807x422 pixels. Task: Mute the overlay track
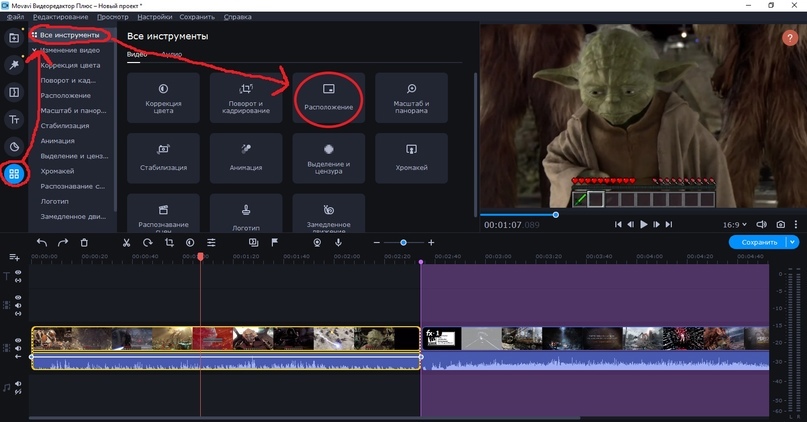click(x=18, y=305)
